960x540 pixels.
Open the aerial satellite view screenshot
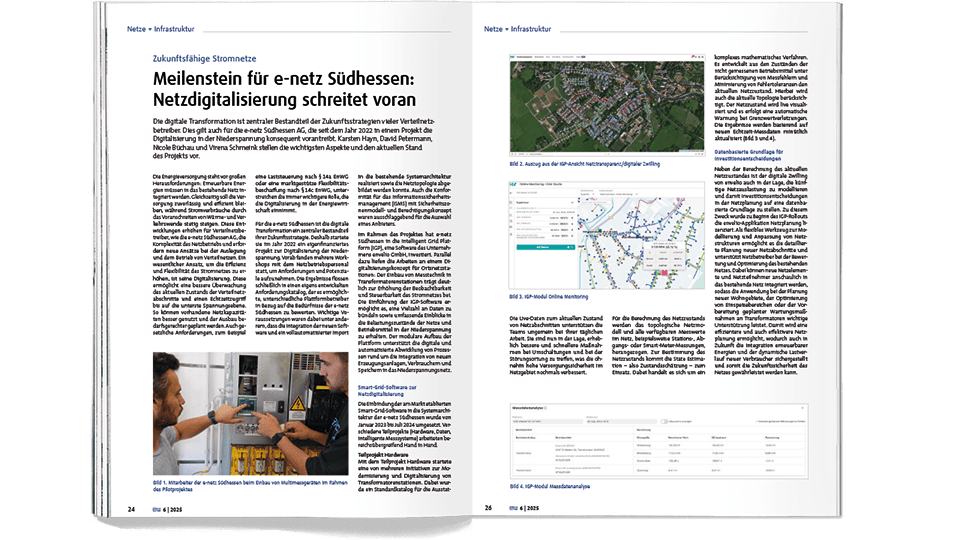tap(607, 106)
